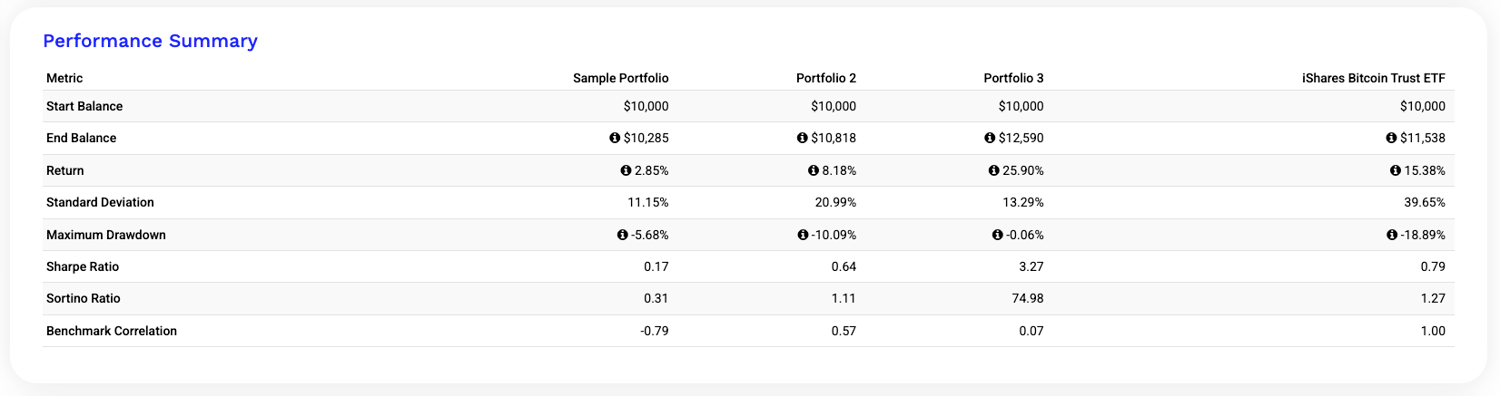The height and width of the screenshot is (396, 1500).
Task: Click info icon next to 15.38% Return
Action: 1396,170
